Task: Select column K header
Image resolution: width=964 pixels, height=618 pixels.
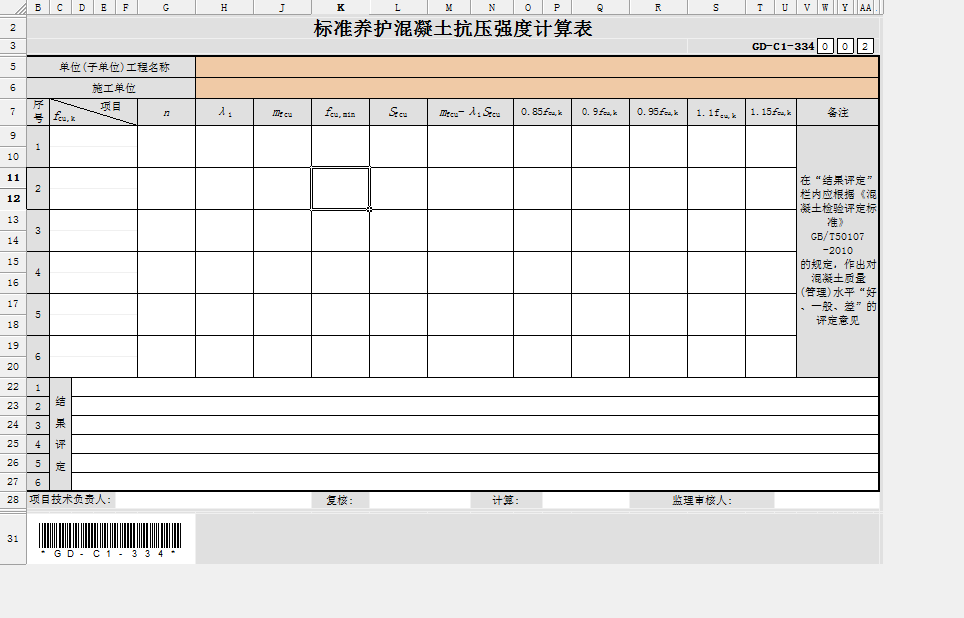Action: [x=340, y=7]
